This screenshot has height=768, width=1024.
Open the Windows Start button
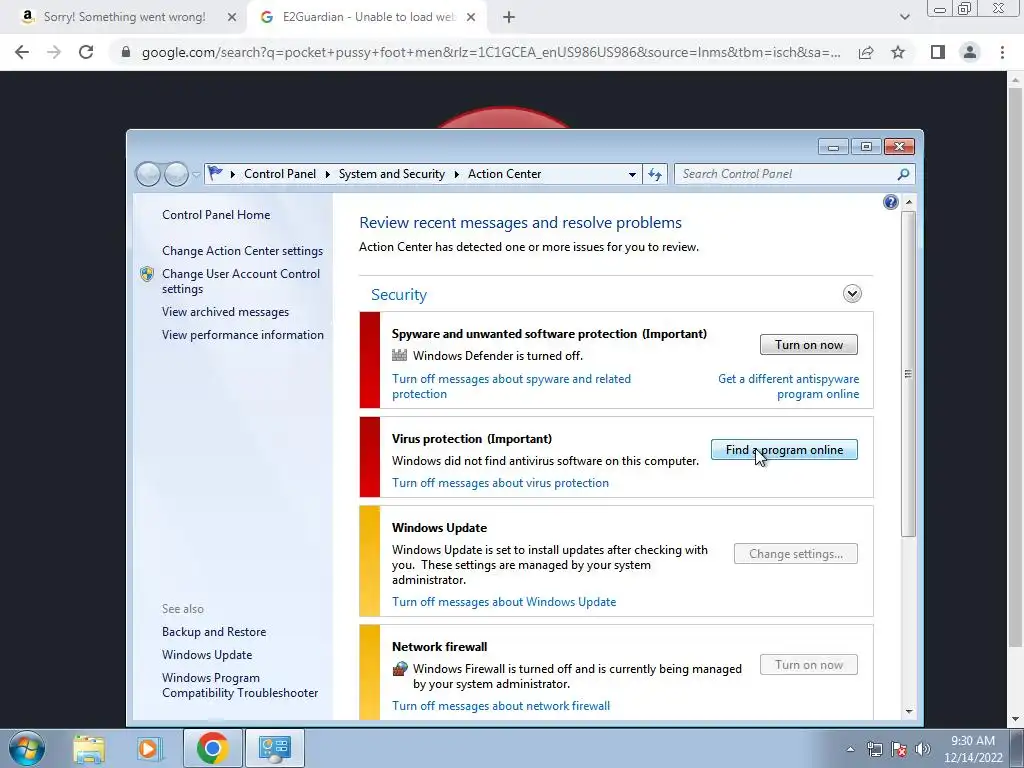tap(27, 748)
